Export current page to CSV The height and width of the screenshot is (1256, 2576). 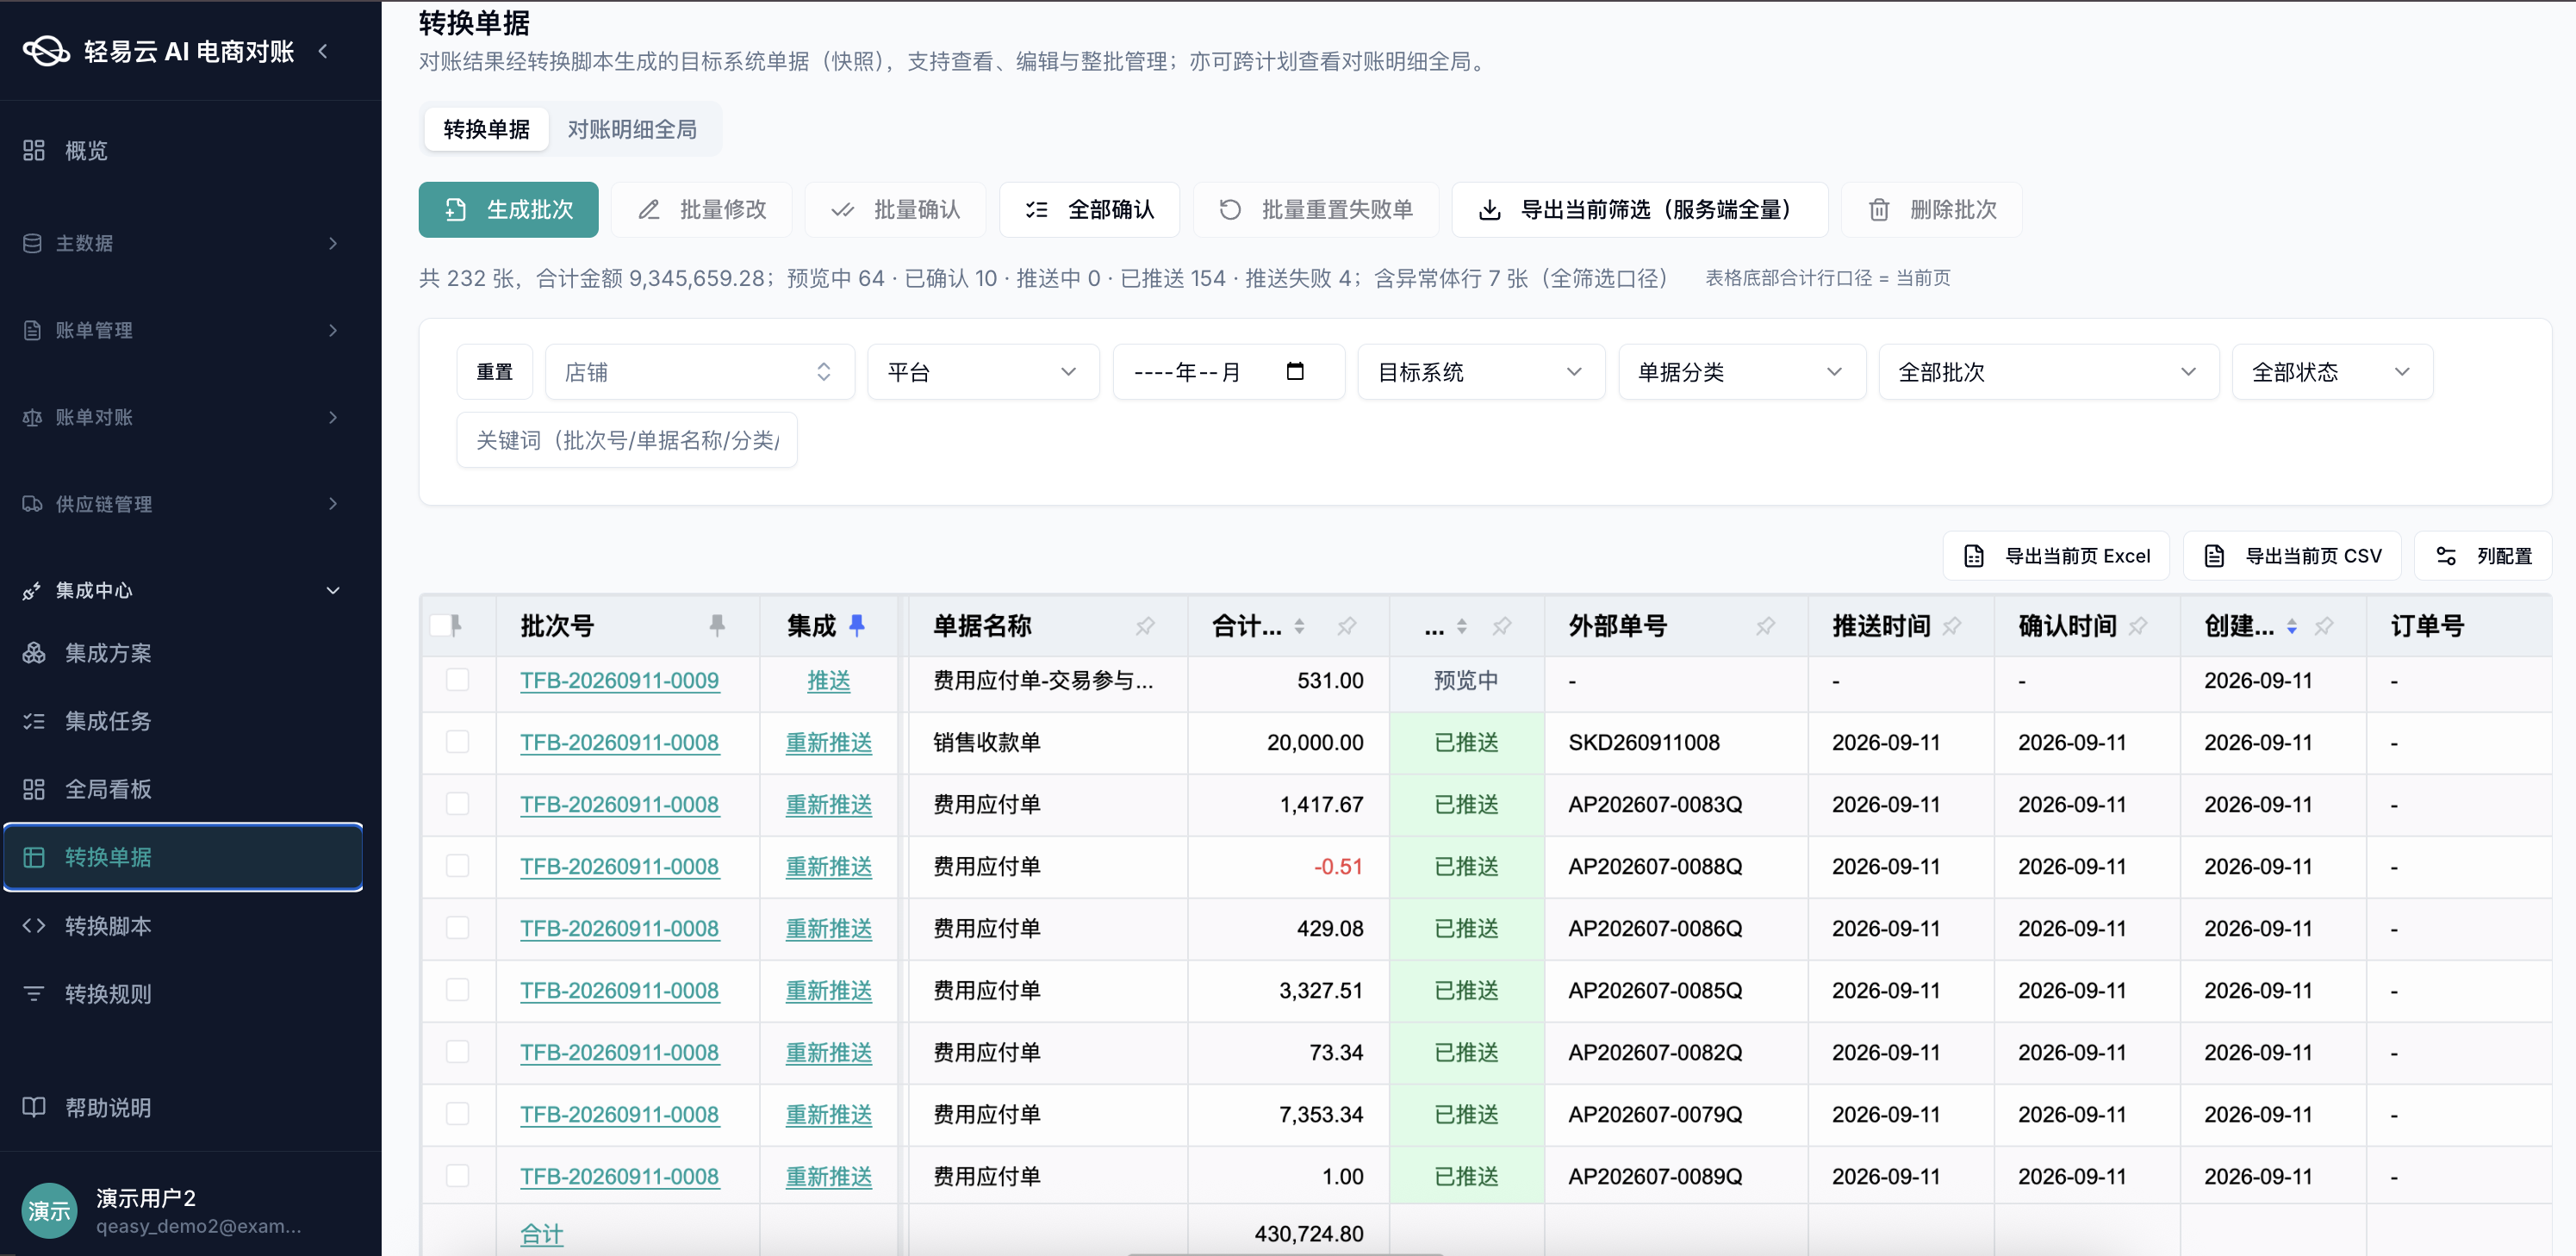(2292, 555)
